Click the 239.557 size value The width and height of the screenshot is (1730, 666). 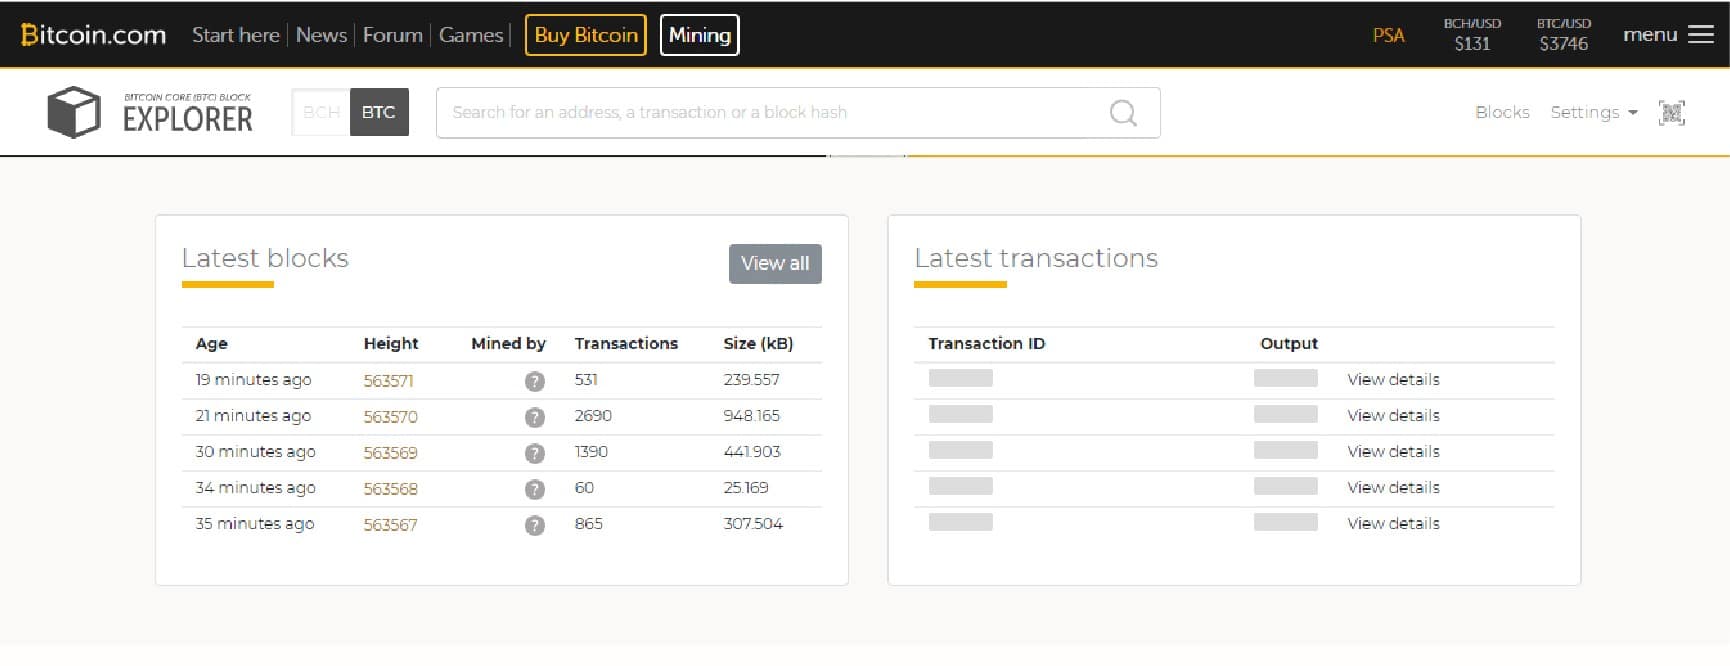coord(751,380)
